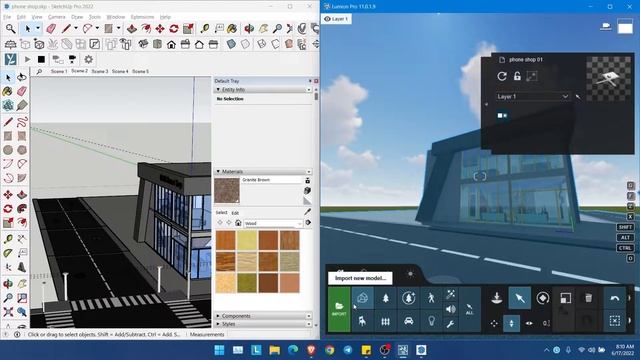This screenshot has width=640, height=360.
Task: Pick the first wood swatch in material grid
Action: point(225,240)
